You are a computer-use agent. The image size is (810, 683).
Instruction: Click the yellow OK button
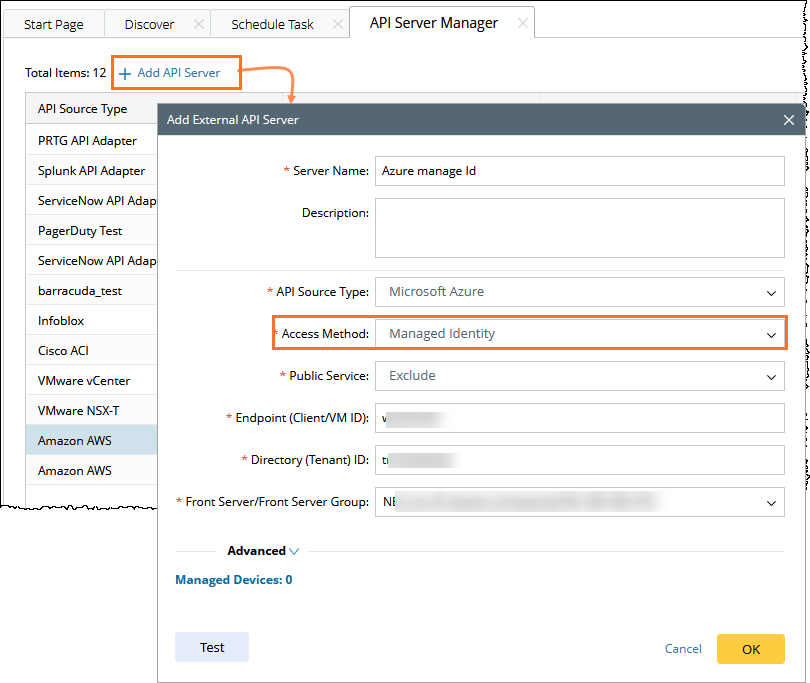[750, 649]
